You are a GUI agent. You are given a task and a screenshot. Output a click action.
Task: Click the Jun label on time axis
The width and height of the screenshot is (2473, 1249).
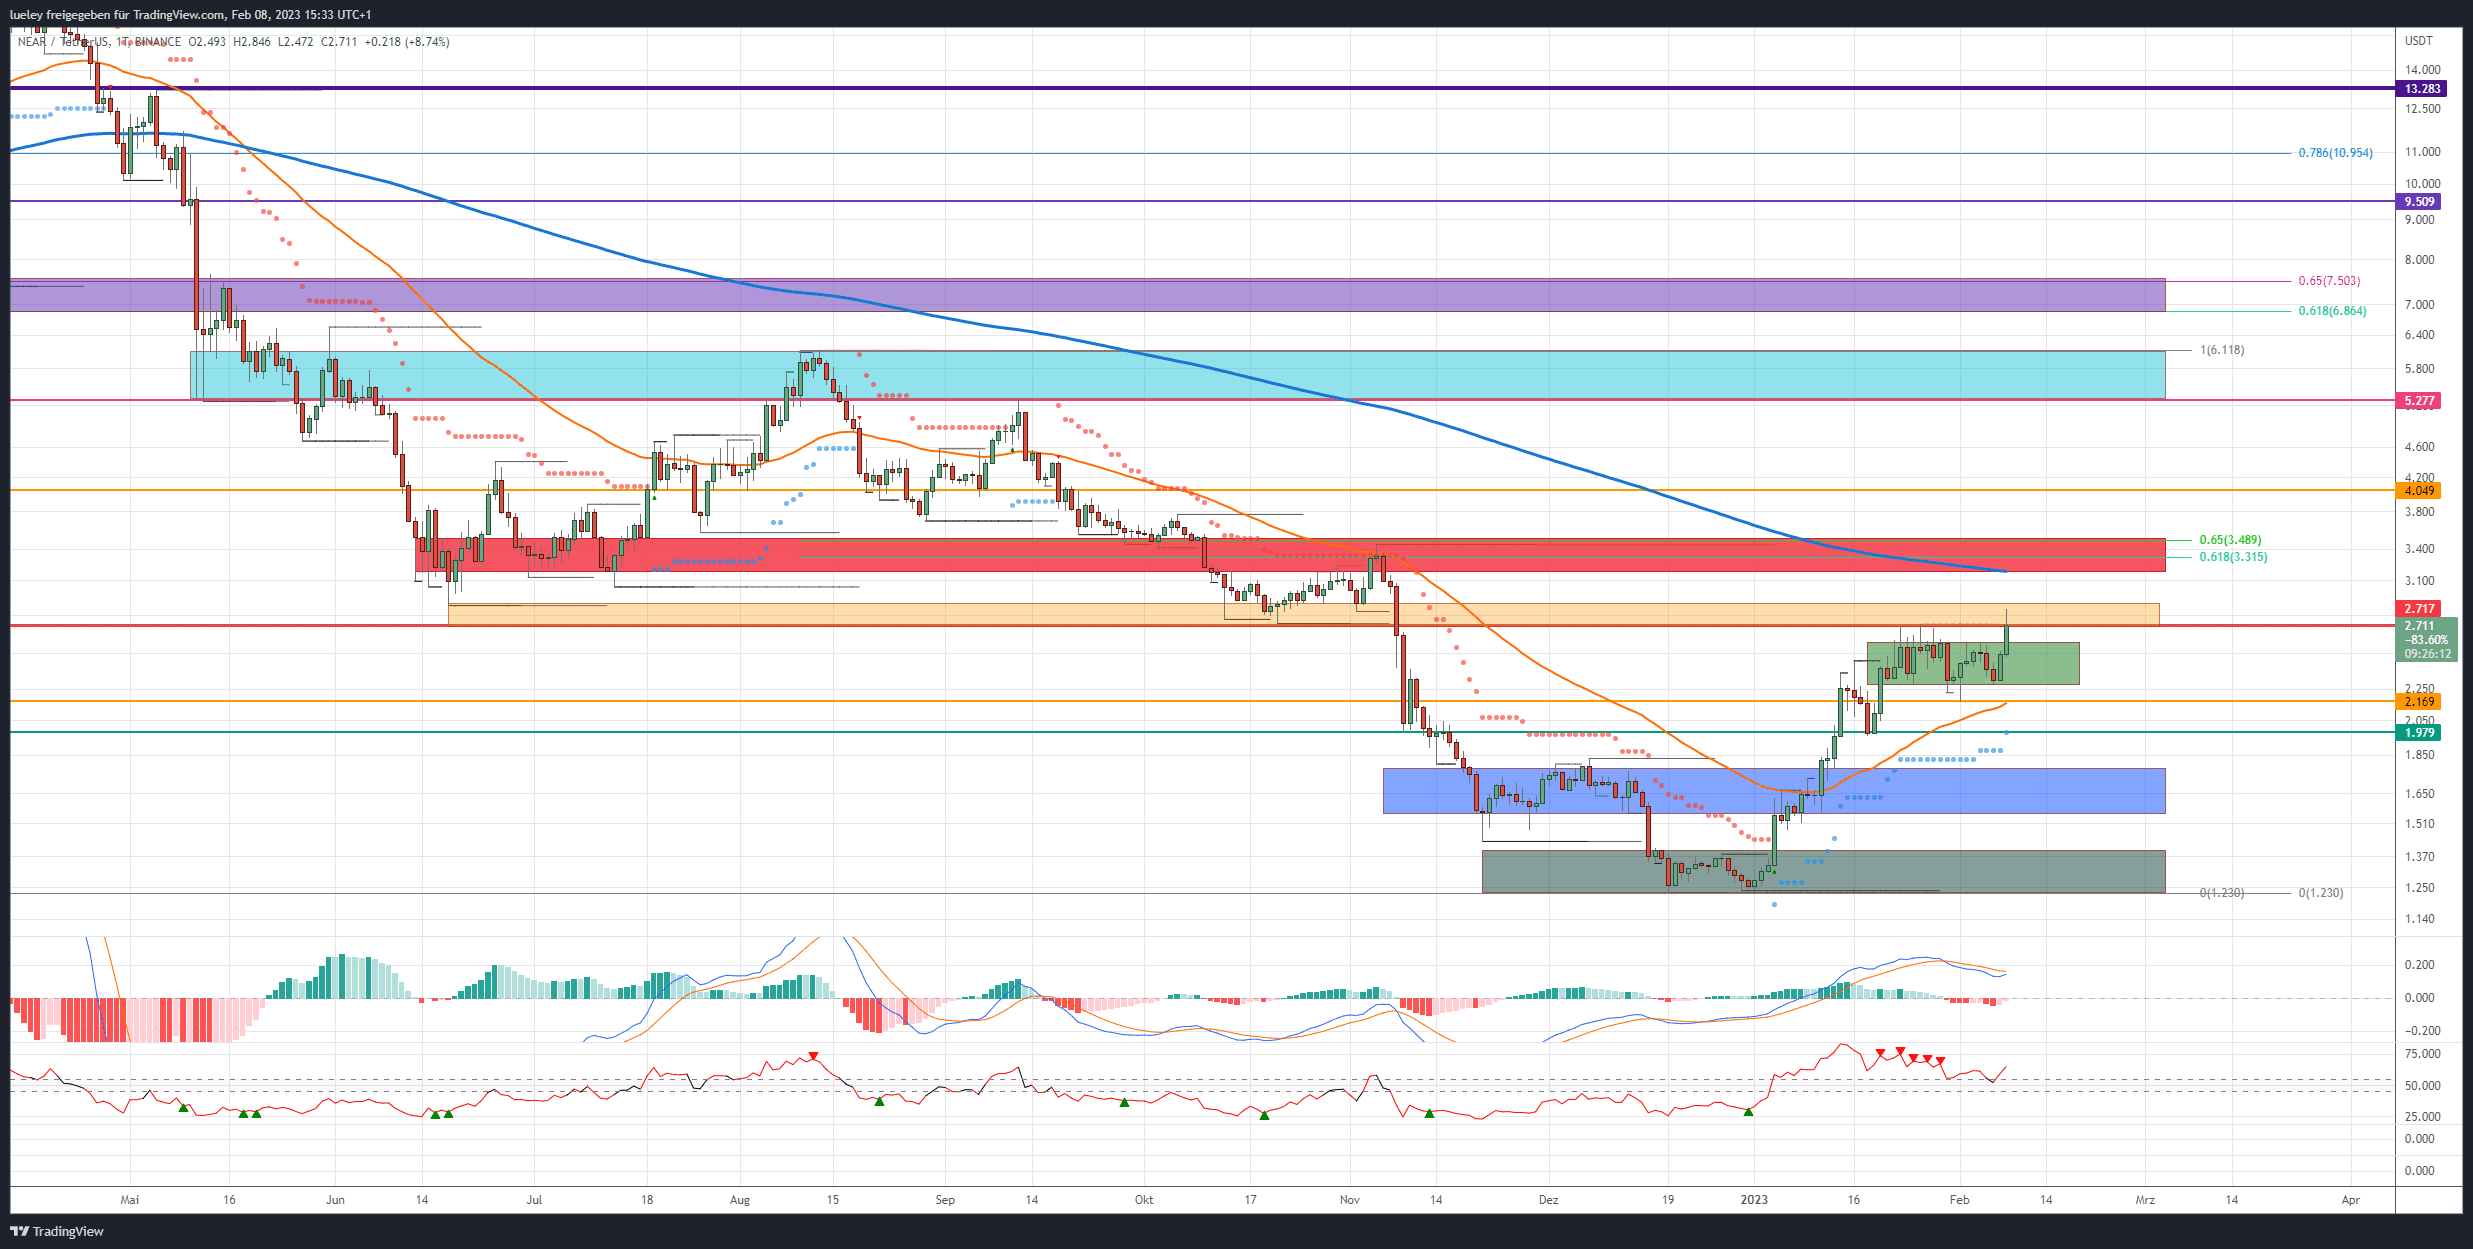(335, 1200)
